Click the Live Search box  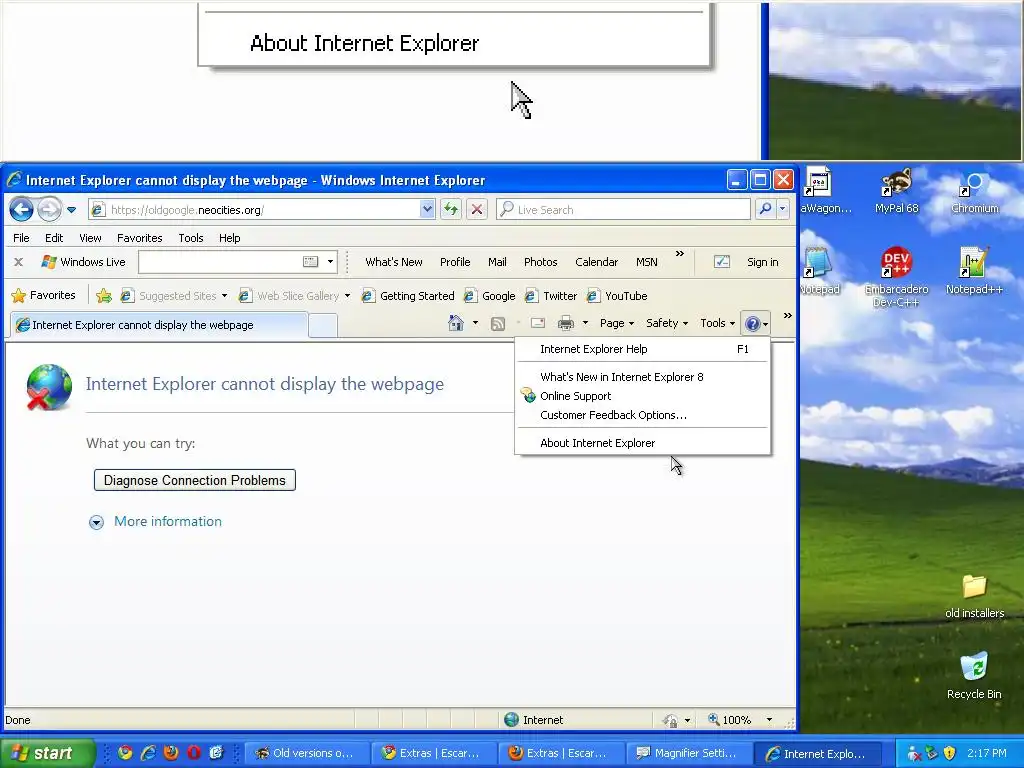click(623, 210)
